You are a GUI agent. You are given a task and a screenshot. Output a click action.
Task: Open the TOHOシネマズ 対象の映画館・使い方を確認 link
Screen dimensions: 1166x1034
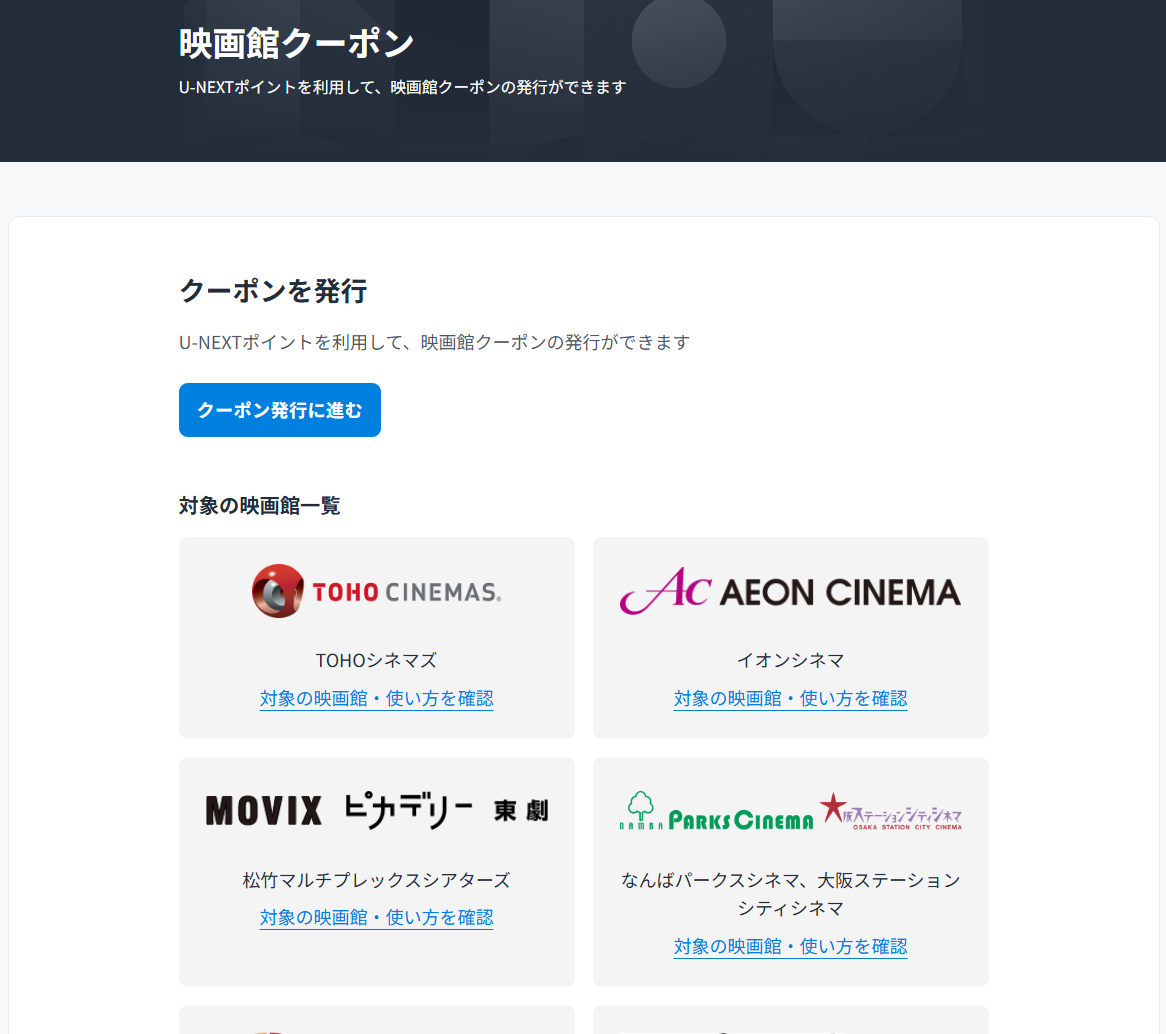(x=376, y=698)
